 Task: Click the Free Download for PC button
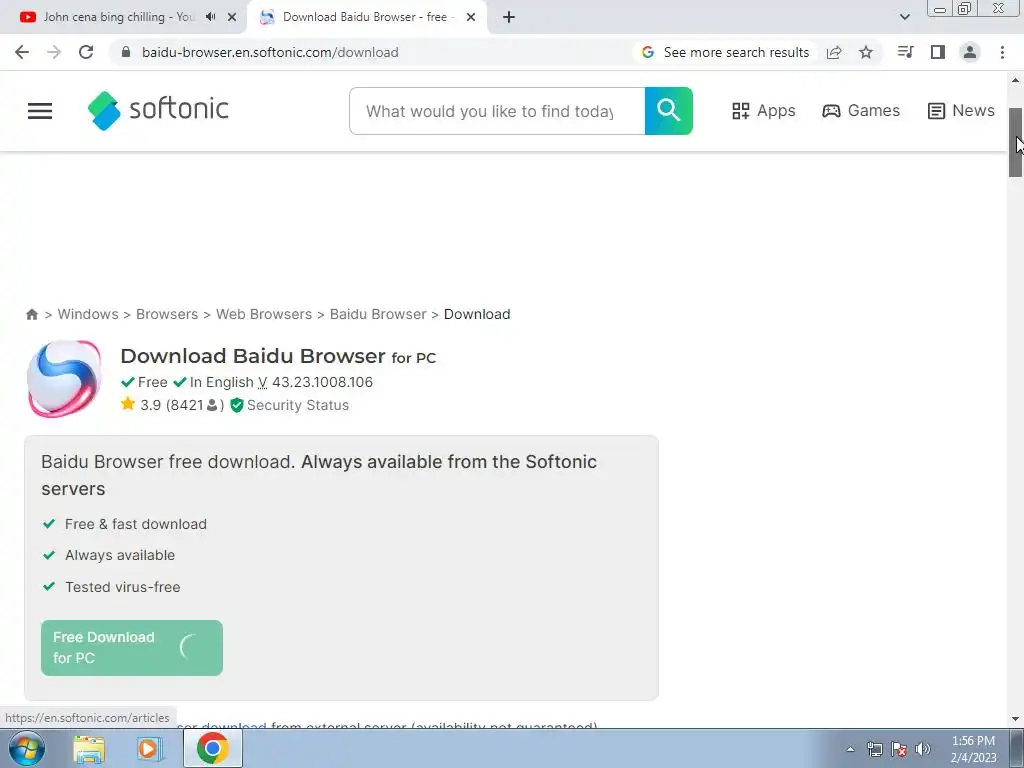(x=132, y=648)
